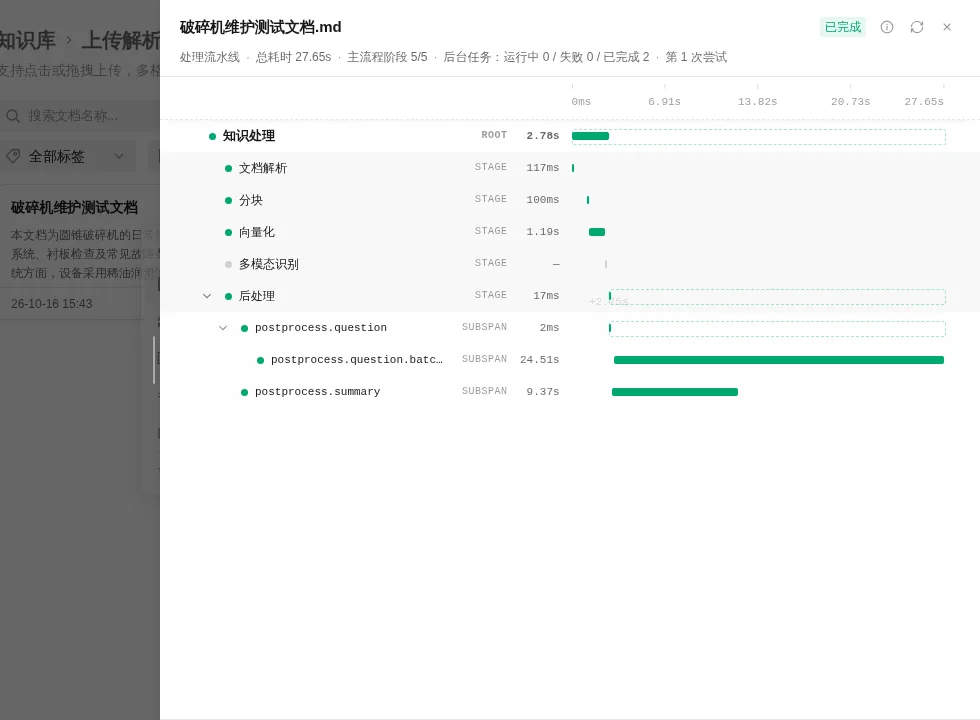The height and width of the screenshot is (720, 980).
Task: Click the 第 1 次尝试 text
Action: tap(696, 57)
